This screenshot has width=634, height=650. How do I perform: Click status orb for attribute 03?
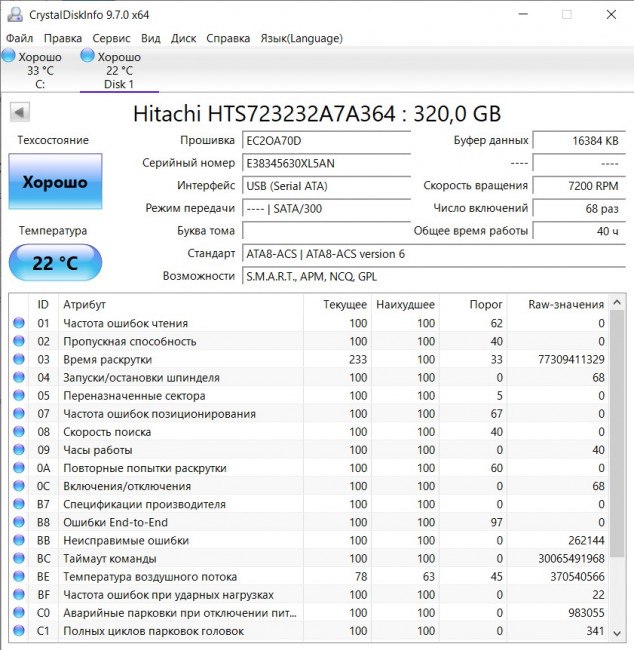[x=19, y=359]
